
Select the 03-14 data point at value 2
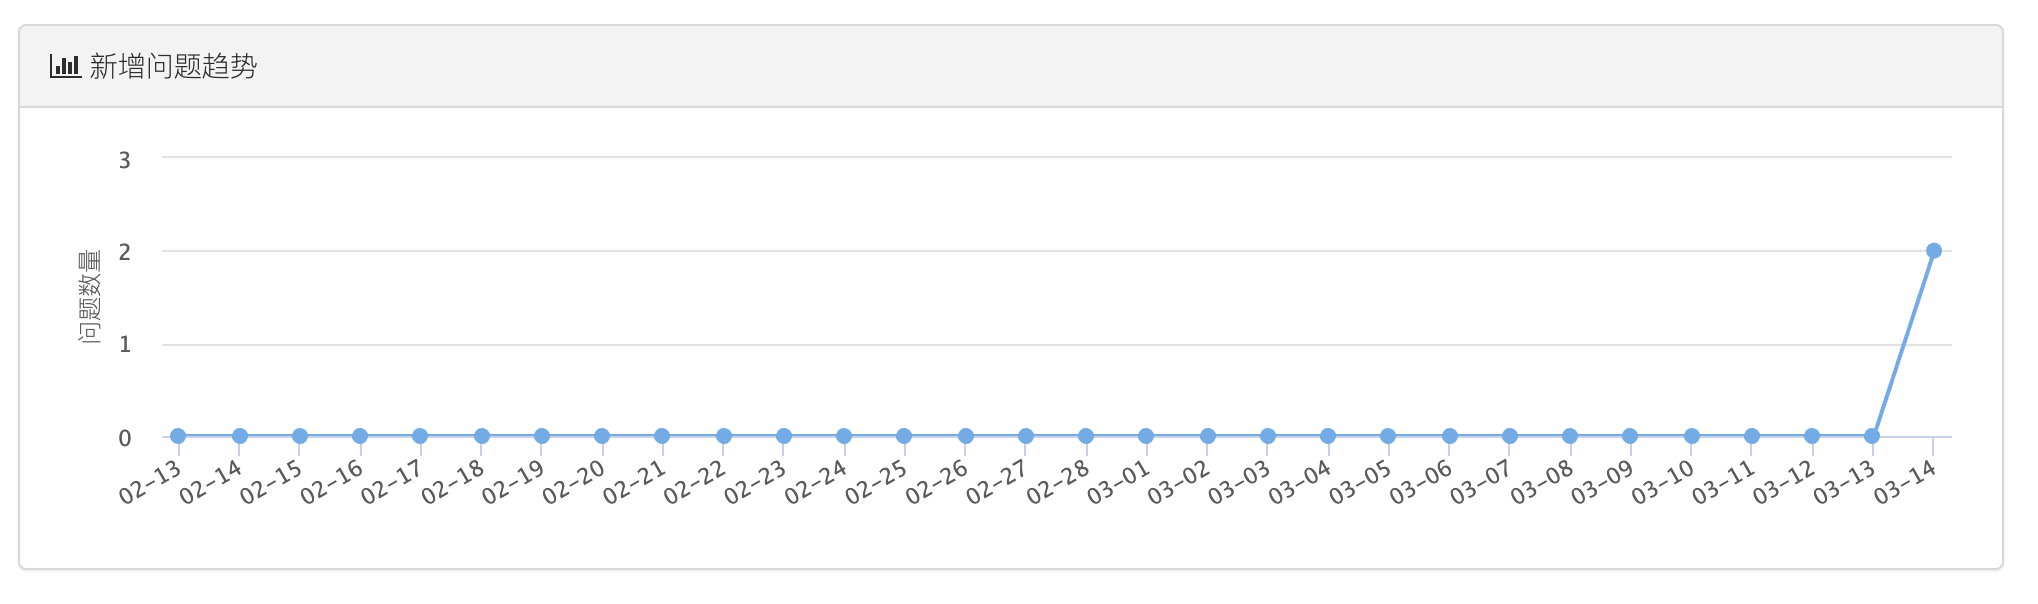1933,251
